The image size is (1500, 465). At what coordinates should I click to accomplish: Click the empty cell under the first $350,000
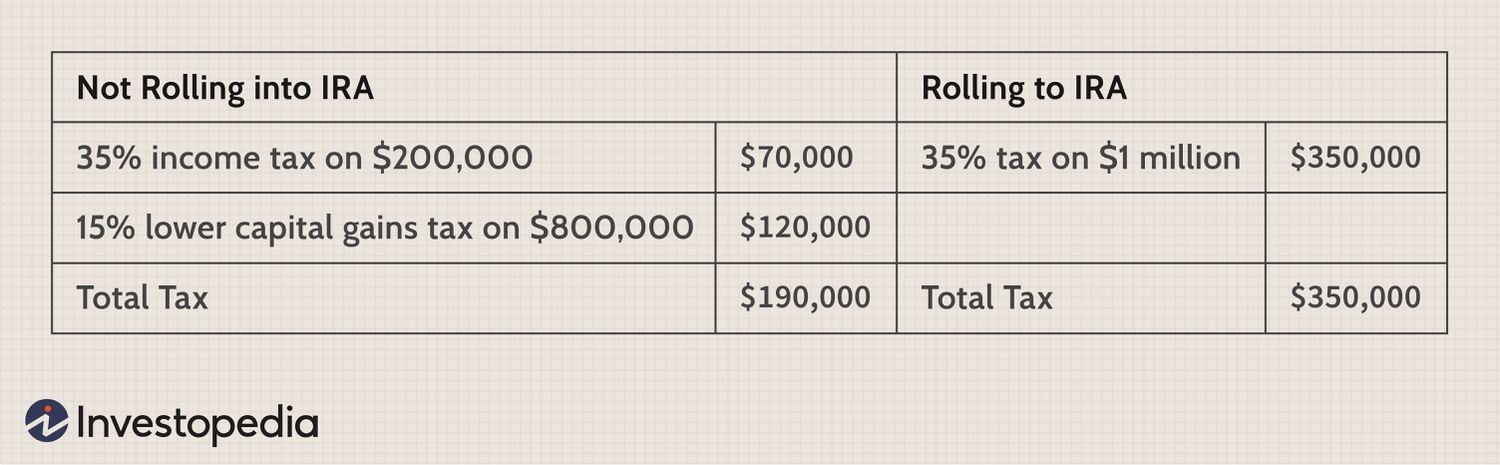pyautogui.click(x=1356, y=228)
